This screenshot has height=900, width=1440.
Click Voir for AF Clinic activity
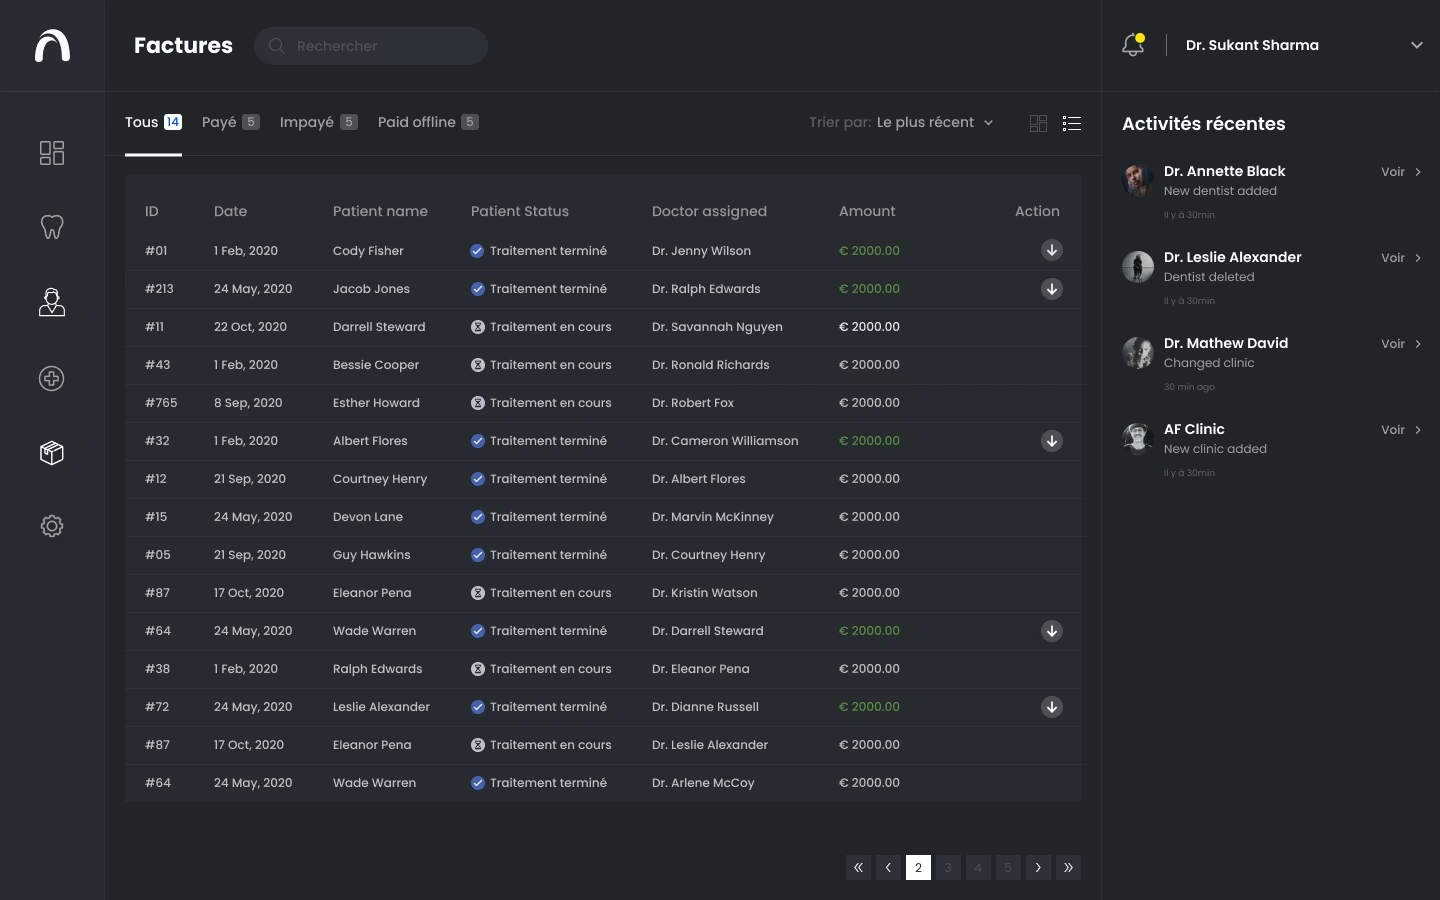pyautogui.click(x=1401, y=430)
